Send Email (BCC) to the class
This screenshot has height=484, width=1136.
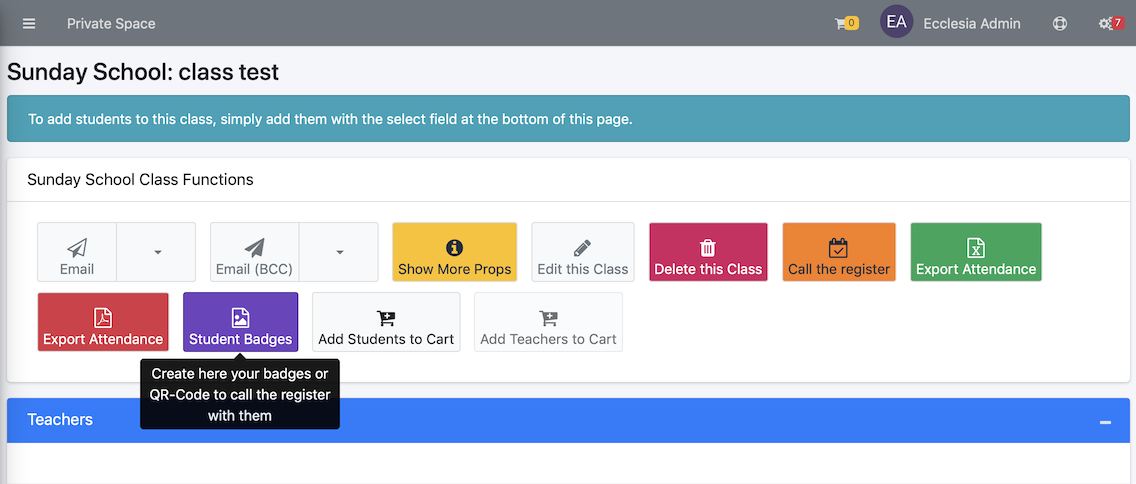254,252
